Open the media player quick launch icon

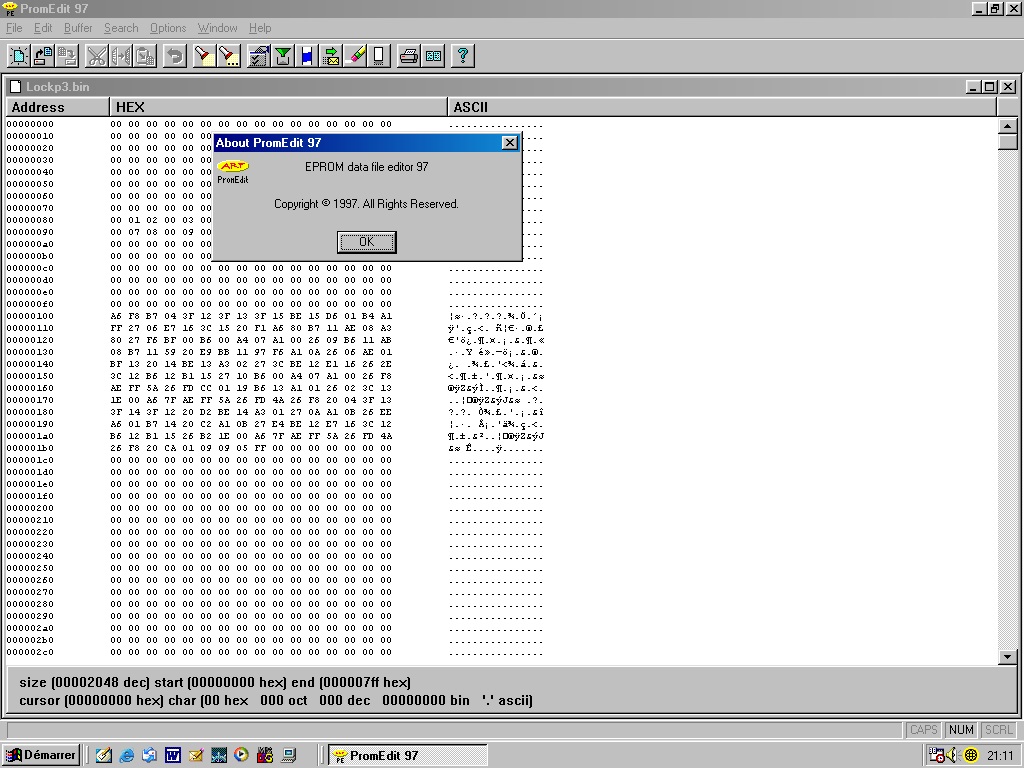241,756
